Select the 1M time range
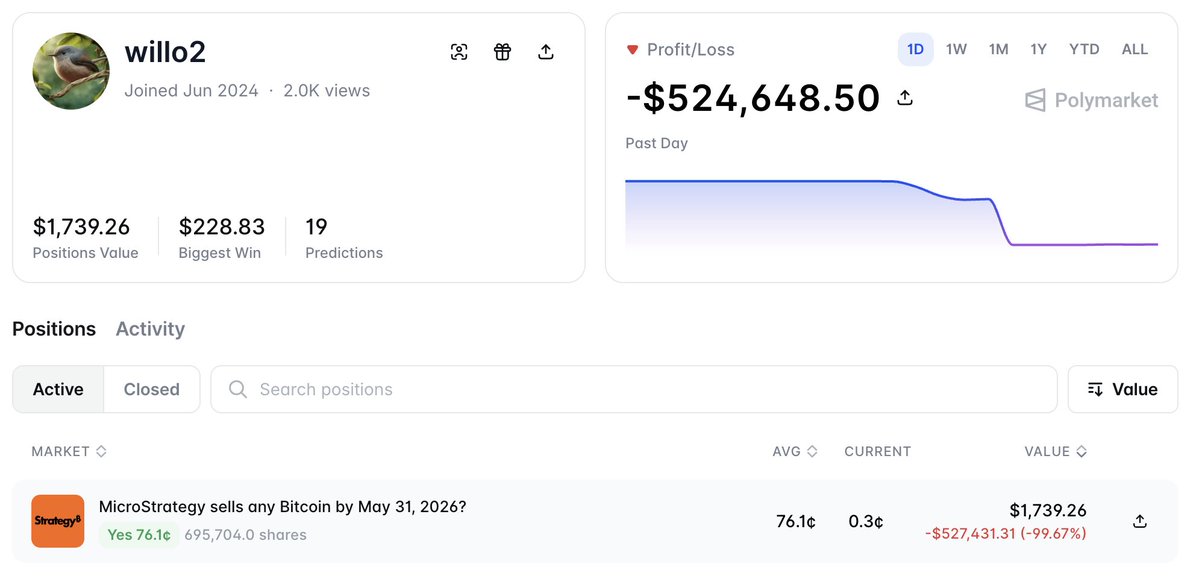Viewport: 1199px width, 576px height. click(999, 49)
